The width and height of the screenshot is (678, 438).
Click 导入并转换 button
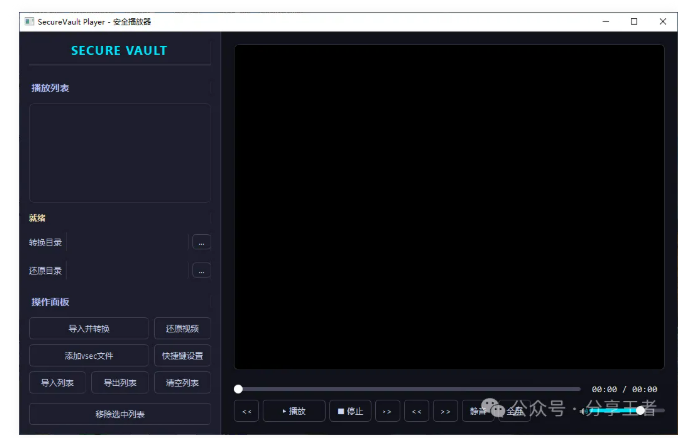(x=89, y=328)
